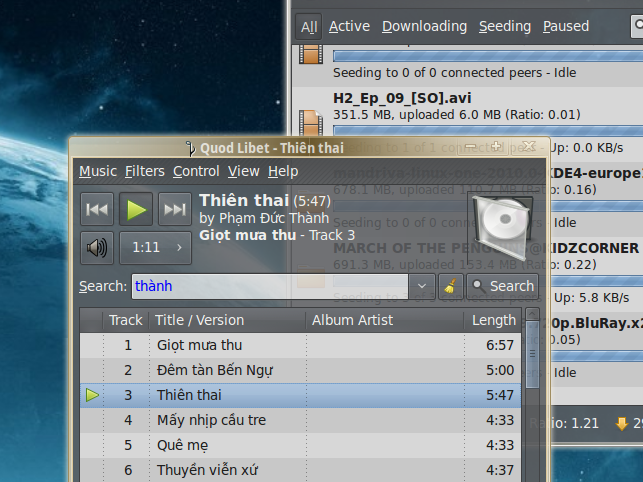
Task: Click the Search button
Action: tap(503, 286)
